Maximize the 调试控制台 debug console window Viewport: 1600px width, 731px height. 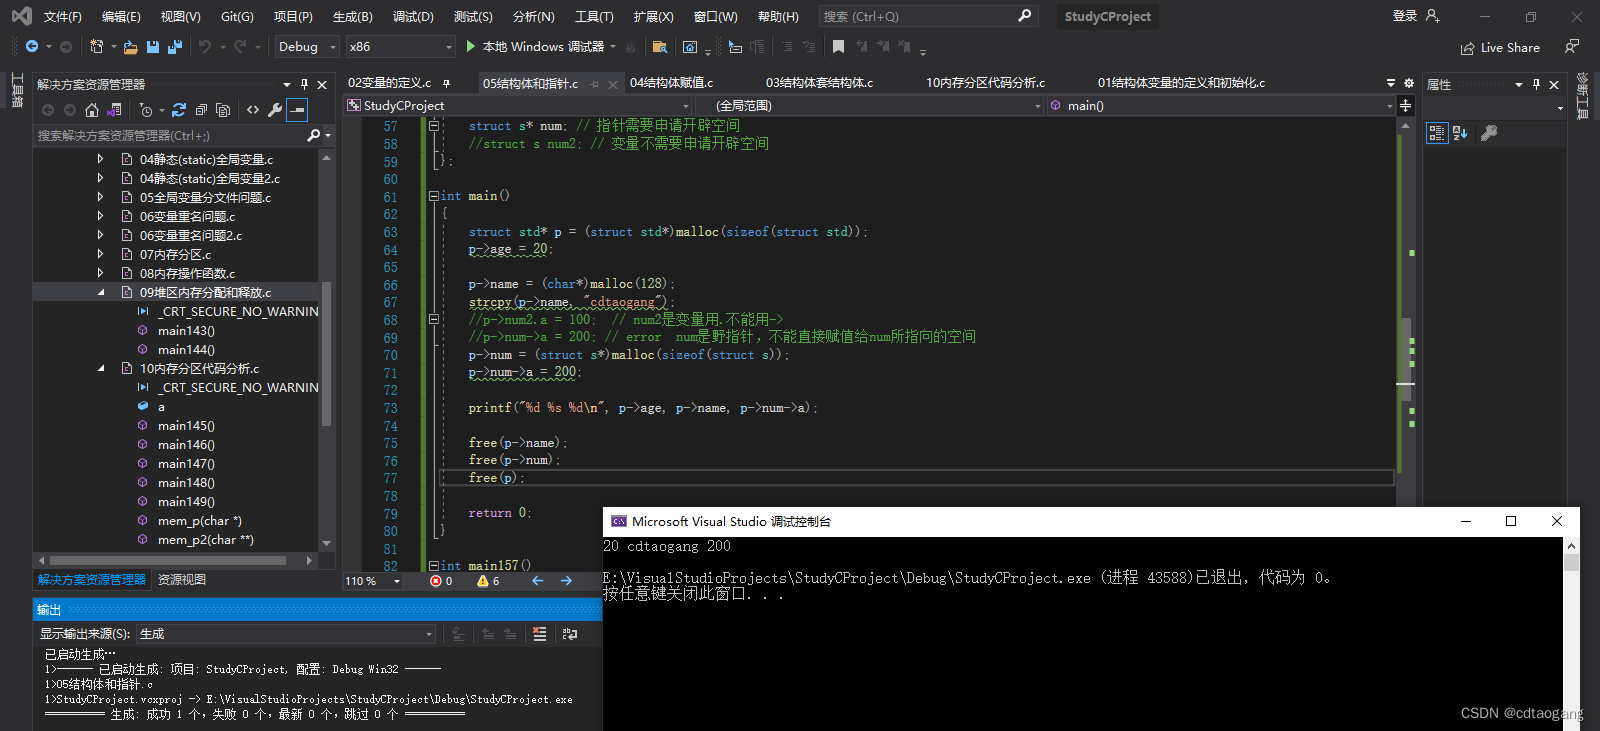coord(1511,521)
